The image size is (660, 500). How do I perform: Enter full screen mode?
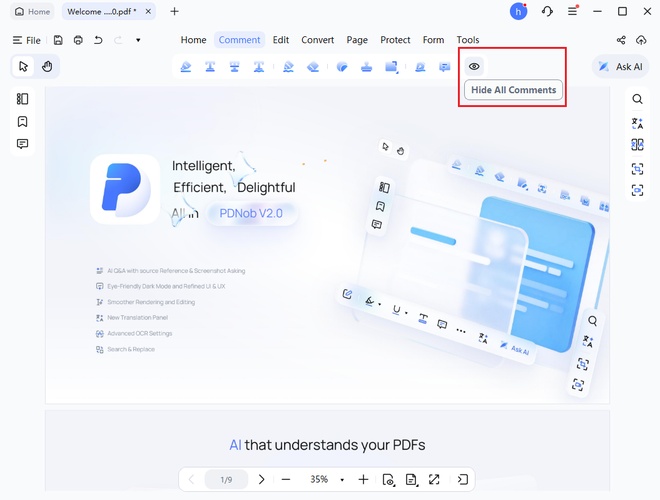[434, 479]
